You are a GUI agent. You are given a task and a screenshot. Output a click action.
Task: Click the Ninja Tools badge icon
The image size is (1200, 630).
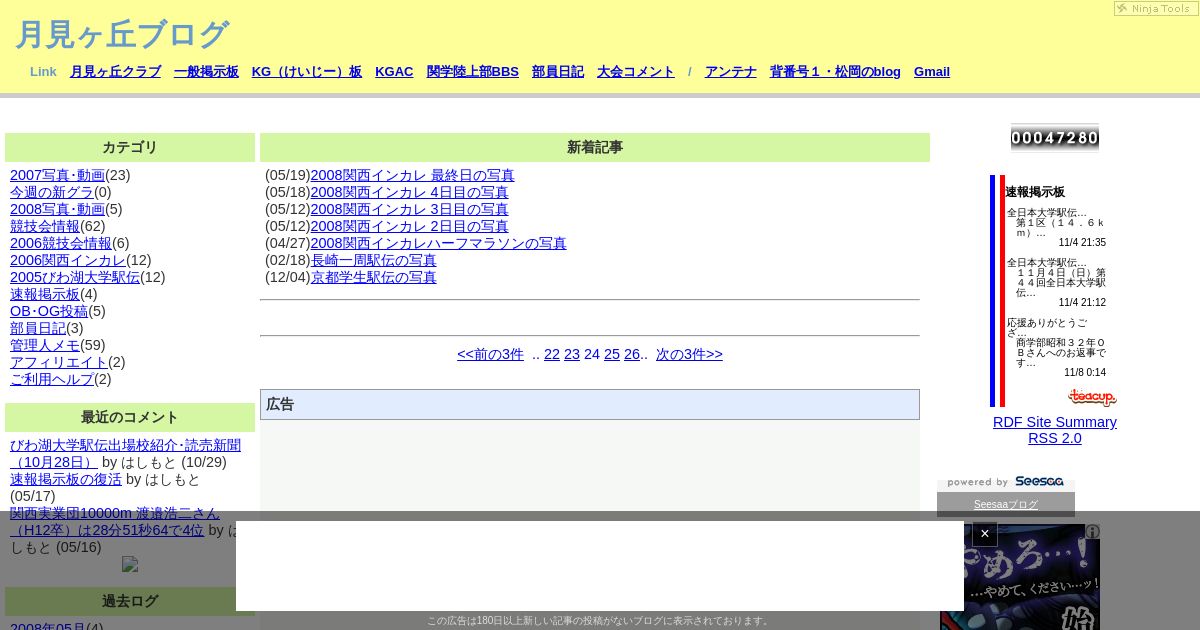coord(1155,8)
